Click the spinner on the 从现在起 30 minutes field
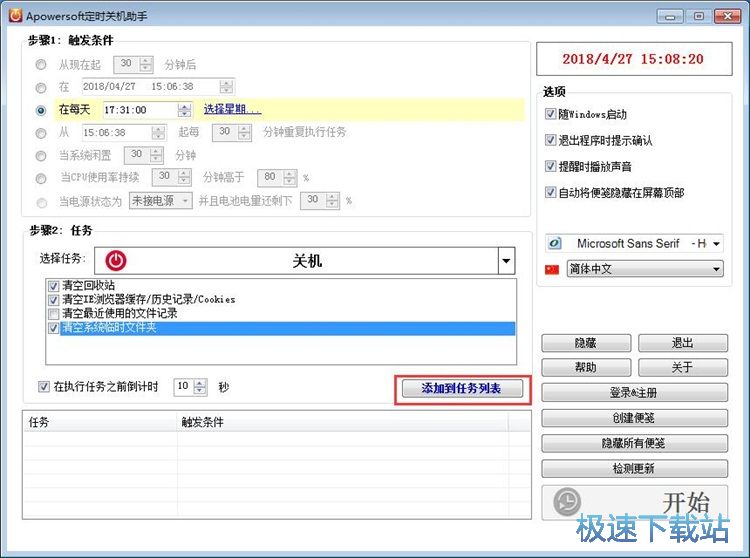The height and width of the screenshot is (558, 750). [146, 64]
